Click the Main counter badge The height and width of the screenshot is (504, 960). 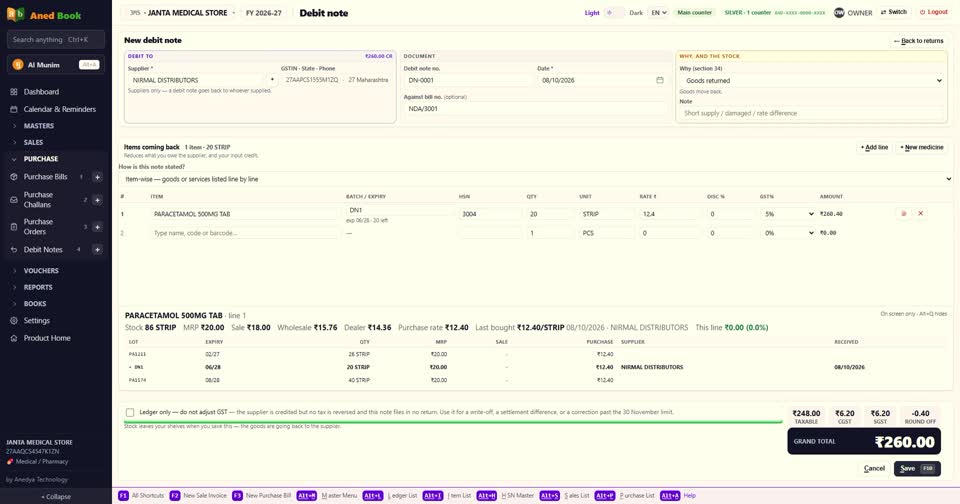coord(694,12)
